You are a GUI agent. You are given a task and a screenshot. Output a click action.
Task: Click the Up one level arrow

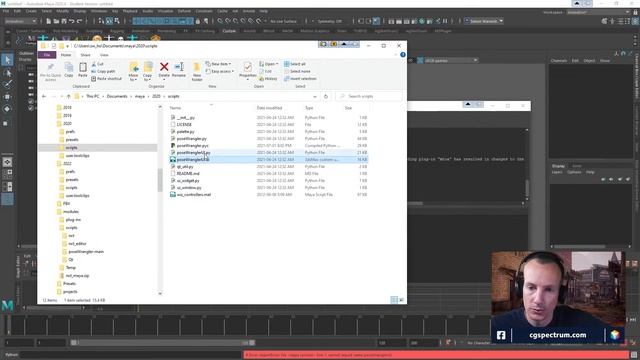(x=68, y=96)
